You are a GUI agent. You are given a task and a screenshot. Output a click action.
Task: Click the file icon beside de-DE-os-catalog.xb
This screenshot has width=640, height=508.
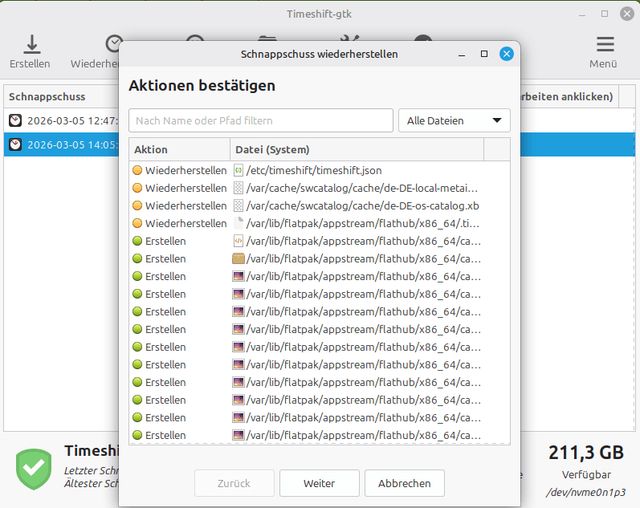(x=238, y=206)
